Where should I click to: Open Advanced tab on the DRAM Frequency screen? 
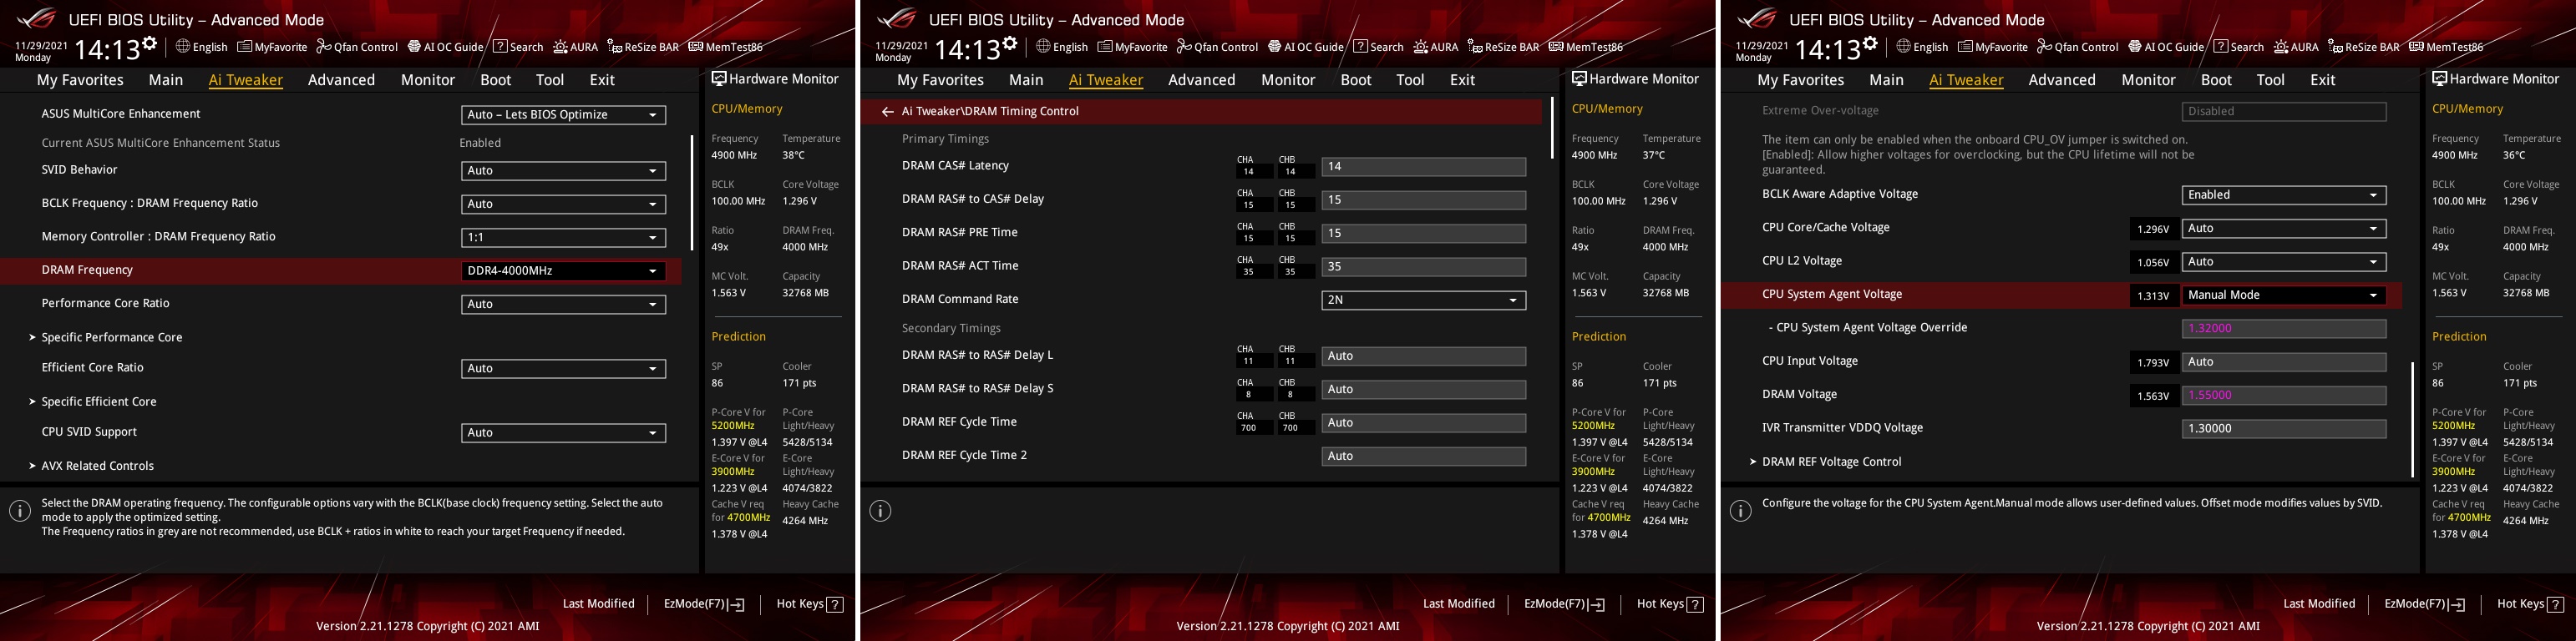[x=341, y=80]
